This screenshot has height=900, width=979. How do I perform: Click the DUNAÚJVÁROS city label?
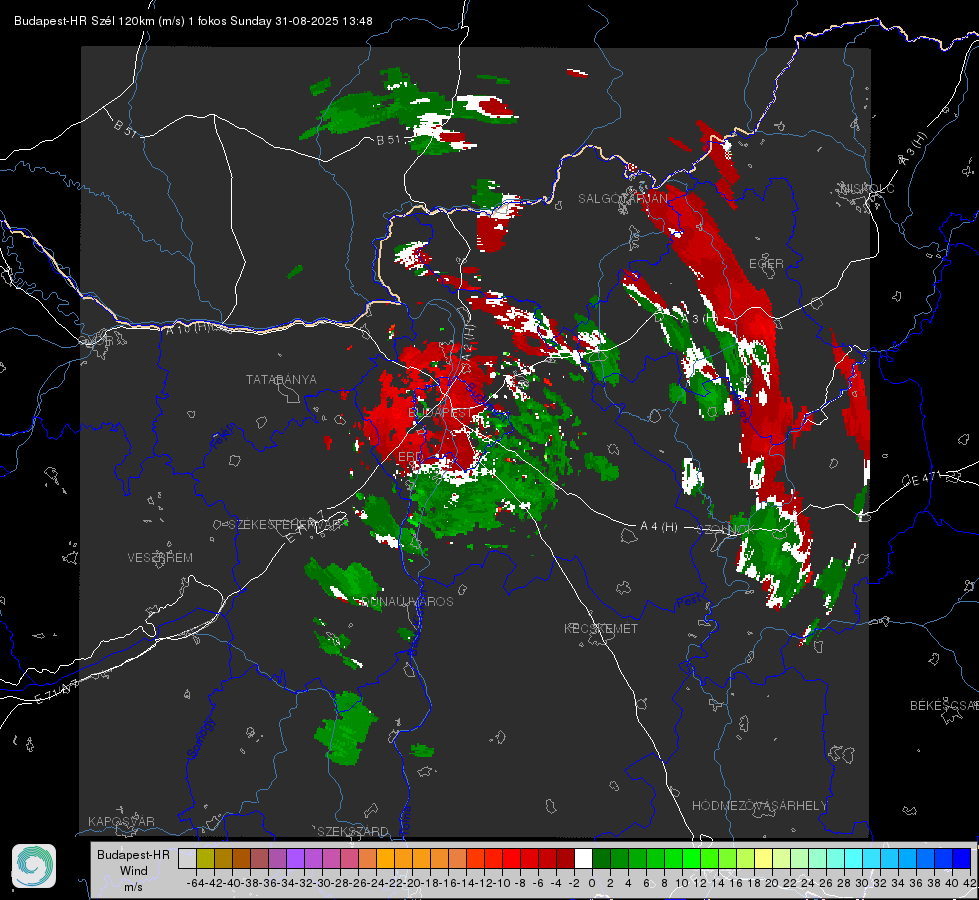[x=407, y=601]
